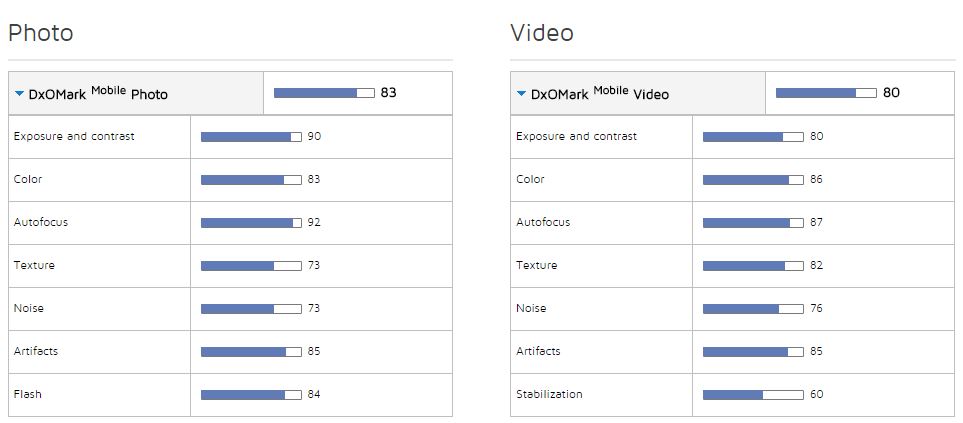Viewport: 963px width, 423px height.
Task: Click the Stabilization bar showing 60
Action: click(753, 395)
